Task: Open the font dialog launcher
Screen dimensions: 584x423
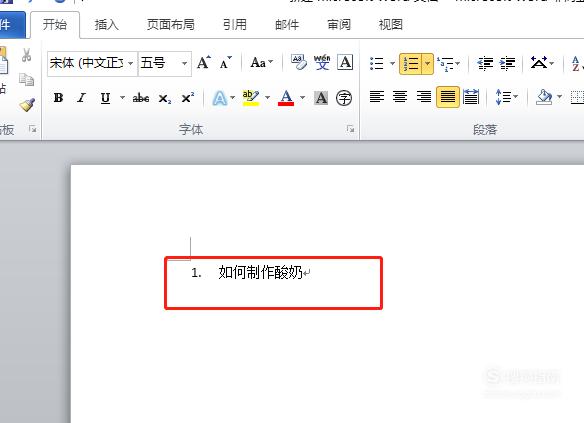Action: click(x=350, y=129)
